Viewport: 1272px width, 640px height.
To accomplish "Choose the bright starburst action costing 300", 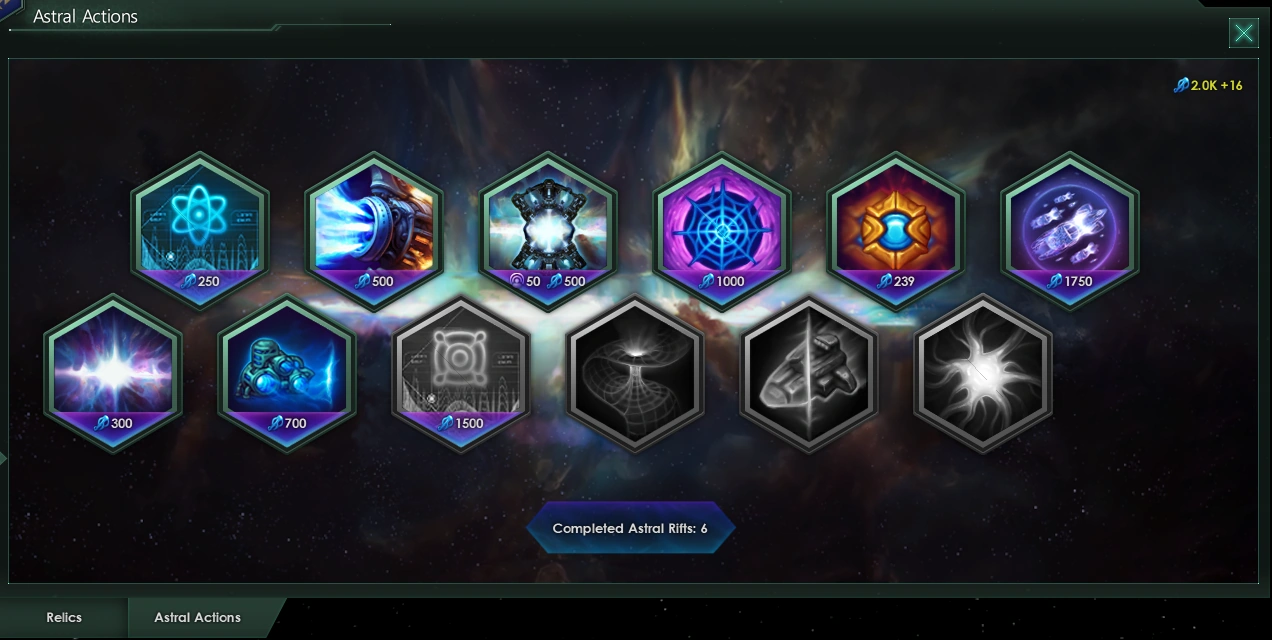I will pyautogui.click(x=113, y=373).
